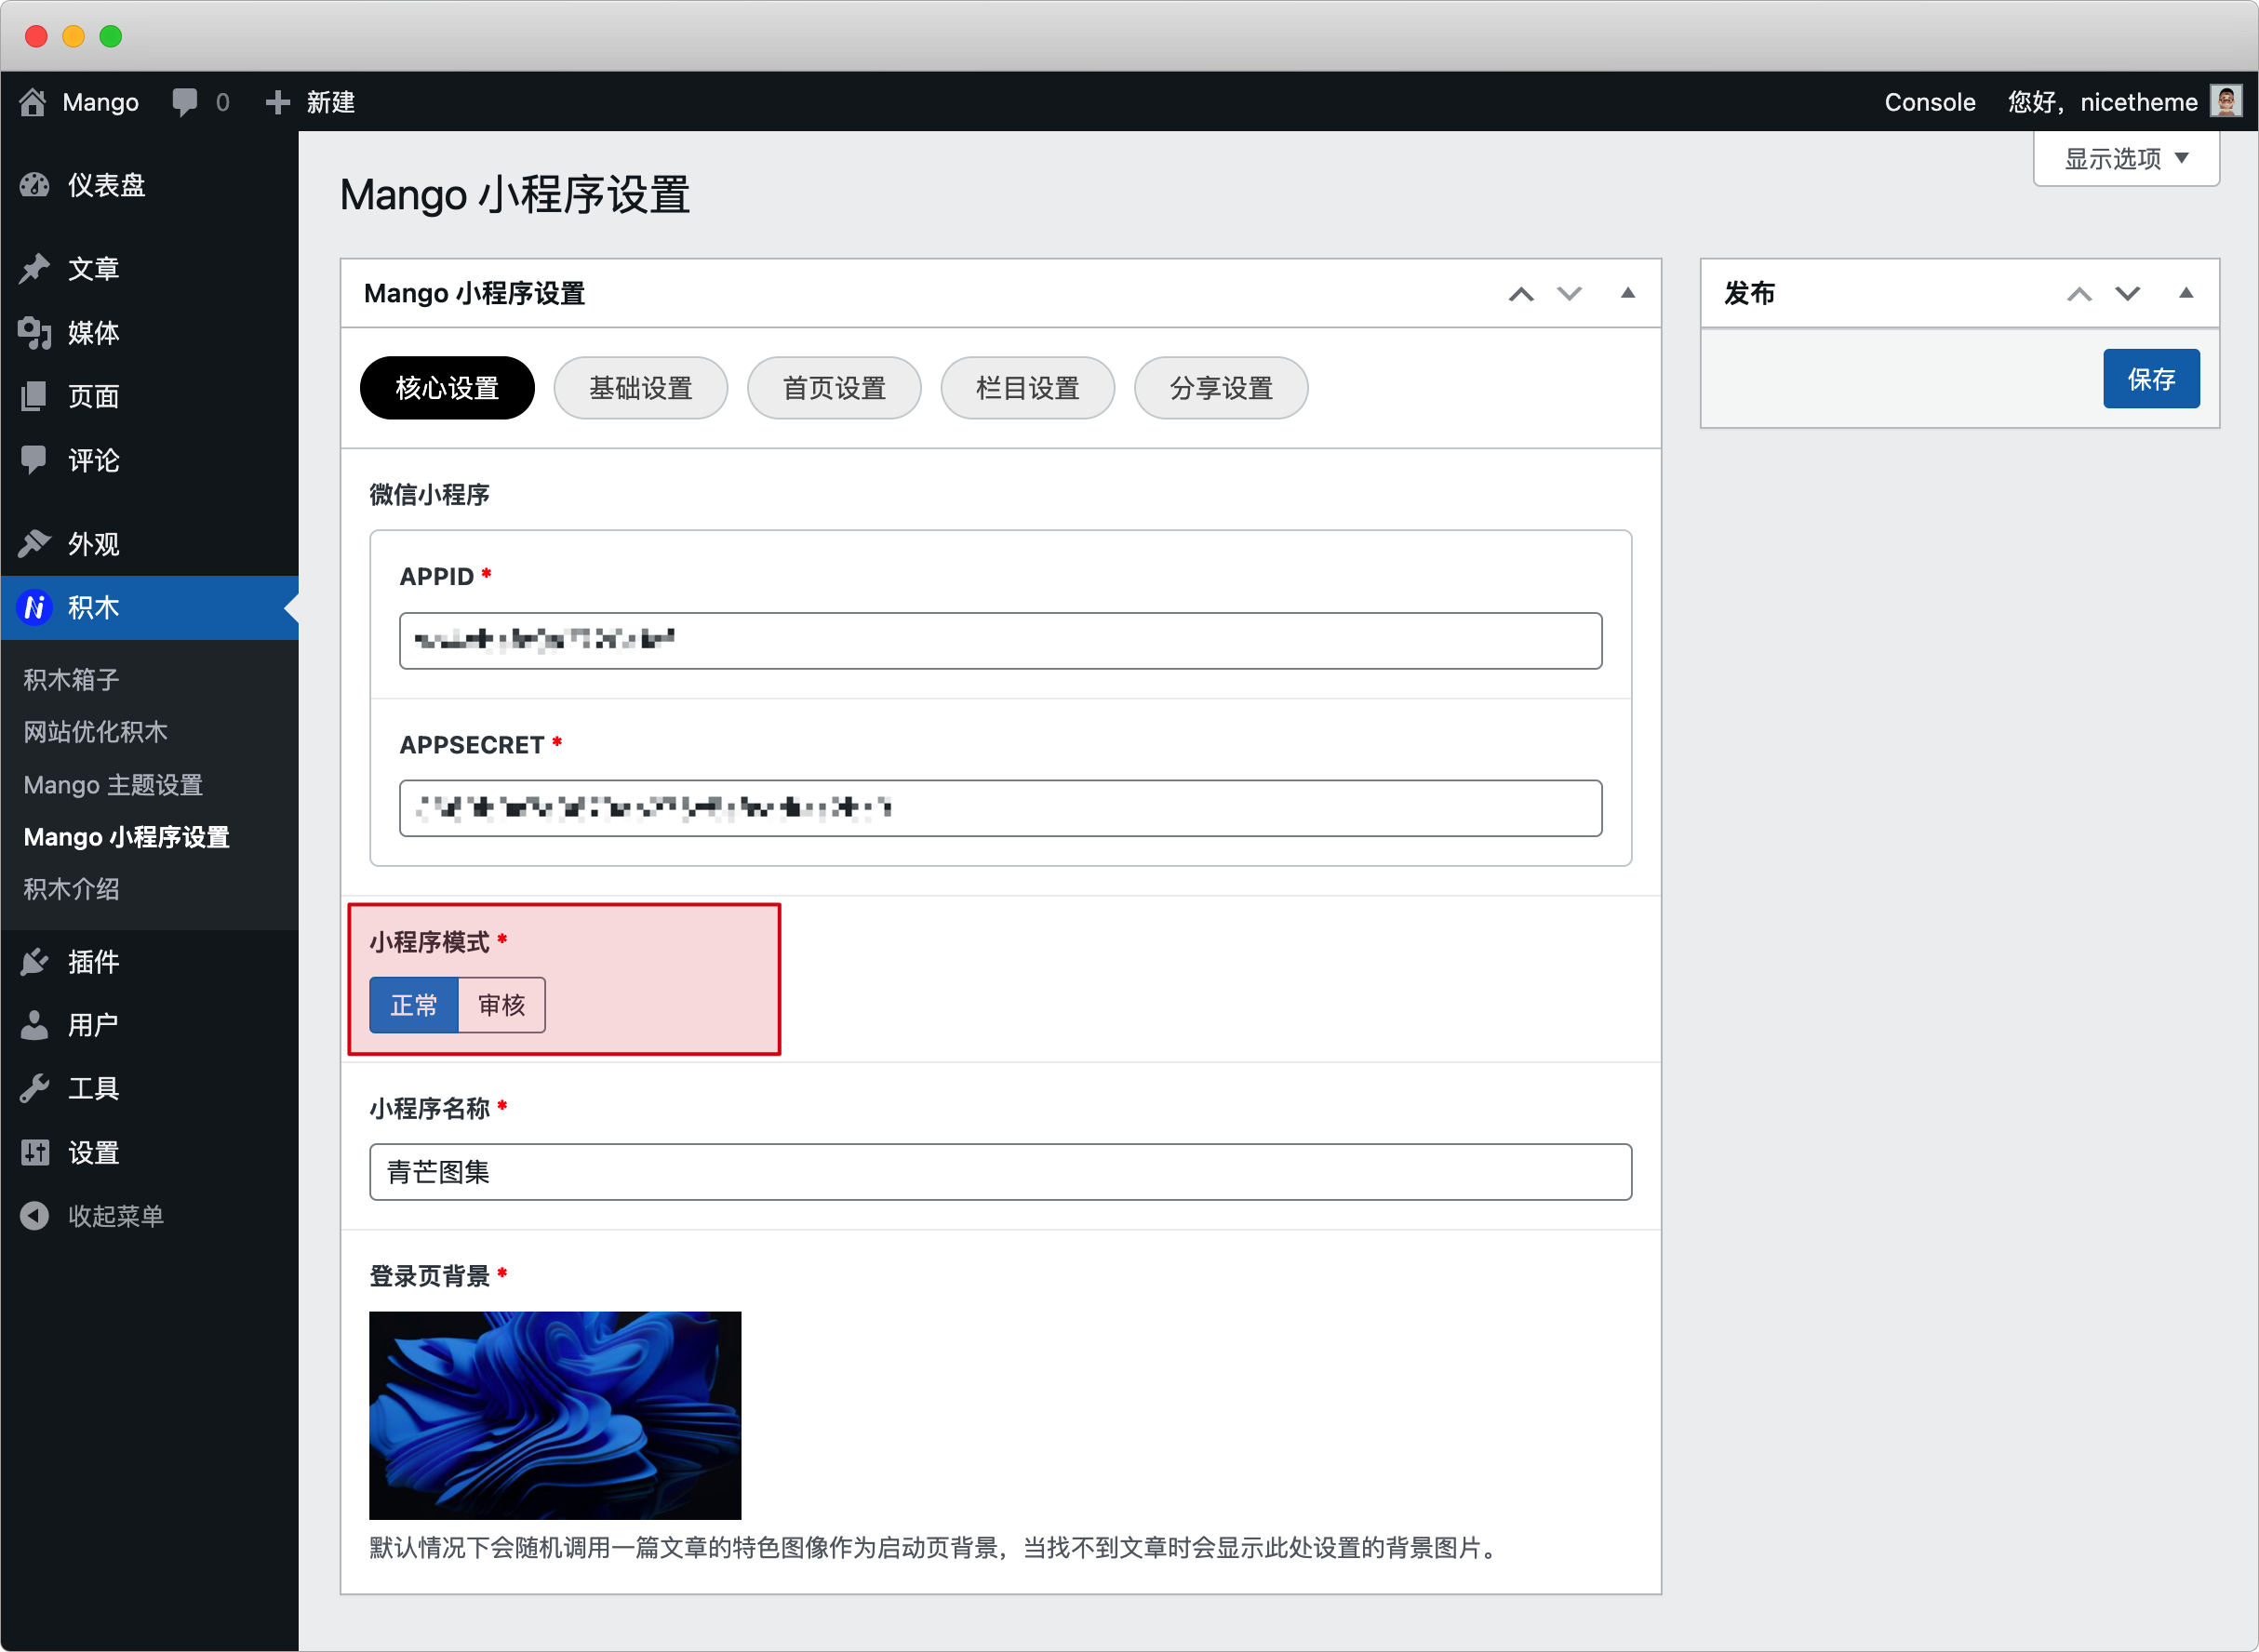The height and width of the screenshot is (1652, 2259).
Task: Focus the 小程序名称 input field
Action: [1000, 1172]
